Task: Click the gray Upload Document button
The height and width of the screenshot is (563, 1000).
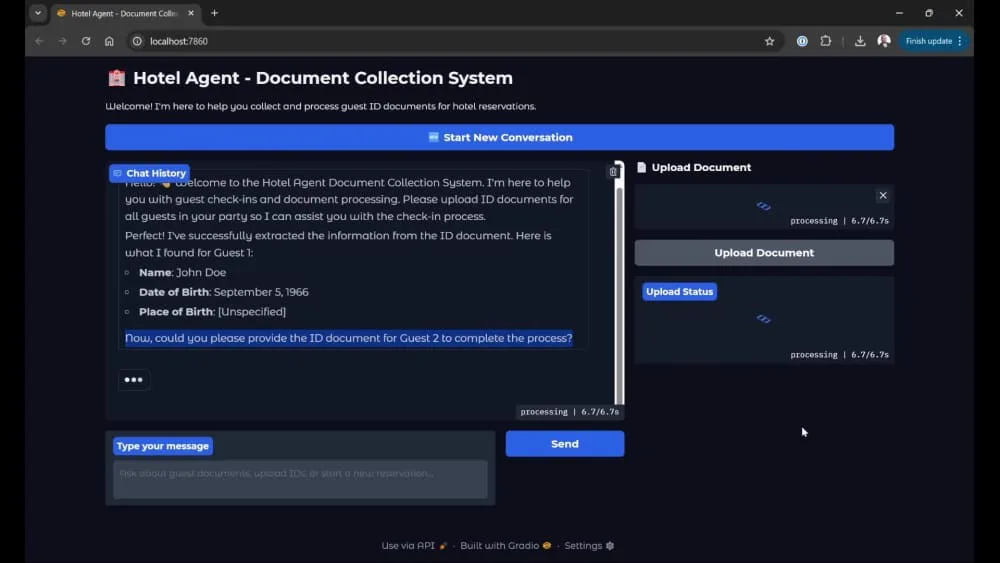Action: [764, 252]
